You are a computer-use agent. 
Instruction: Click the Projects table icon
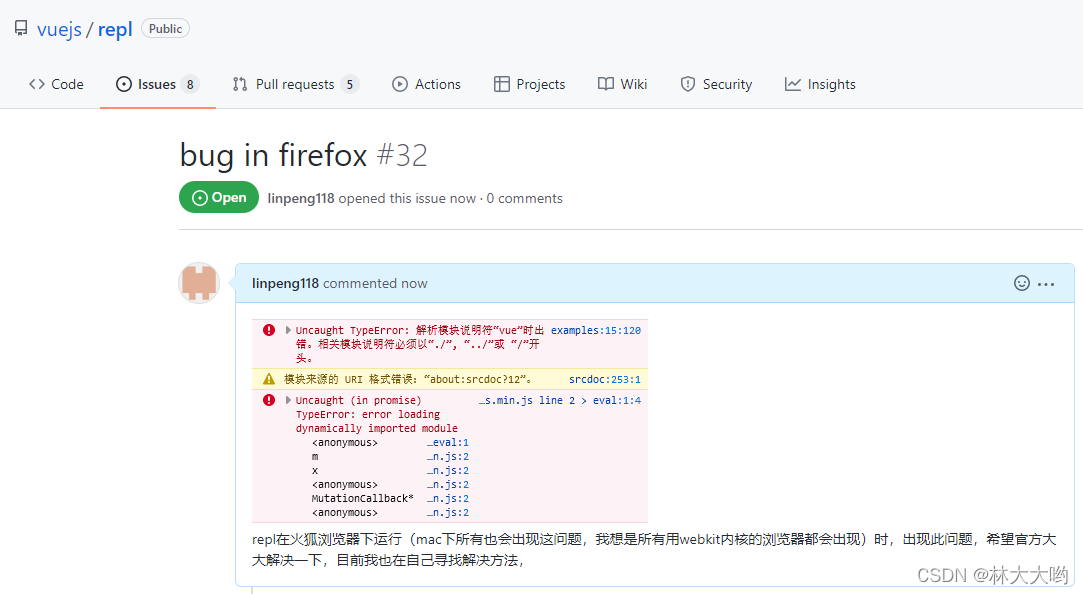[x=501, y=84]
